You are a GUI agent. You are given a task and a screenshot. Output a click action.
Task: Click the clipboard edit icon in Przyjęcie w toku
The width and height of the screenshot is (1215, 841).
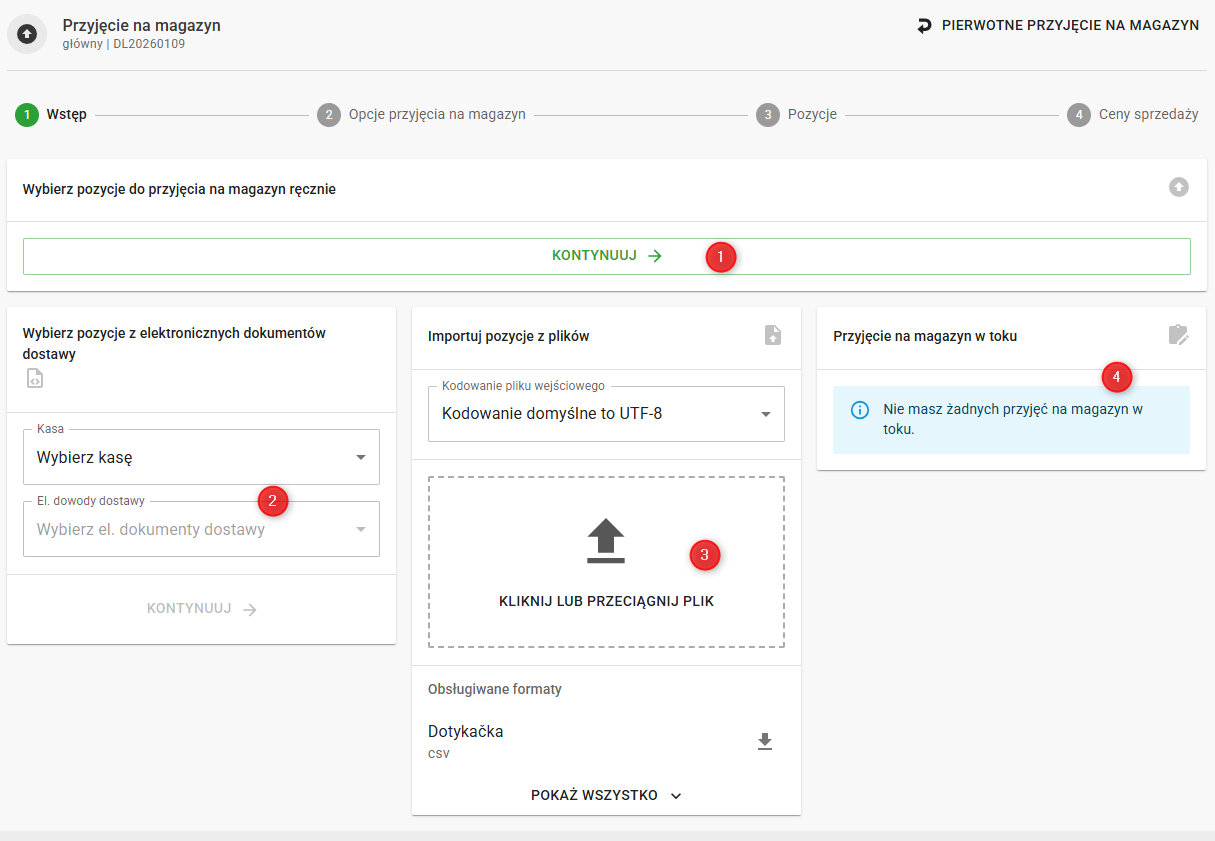pos(1179,335)
